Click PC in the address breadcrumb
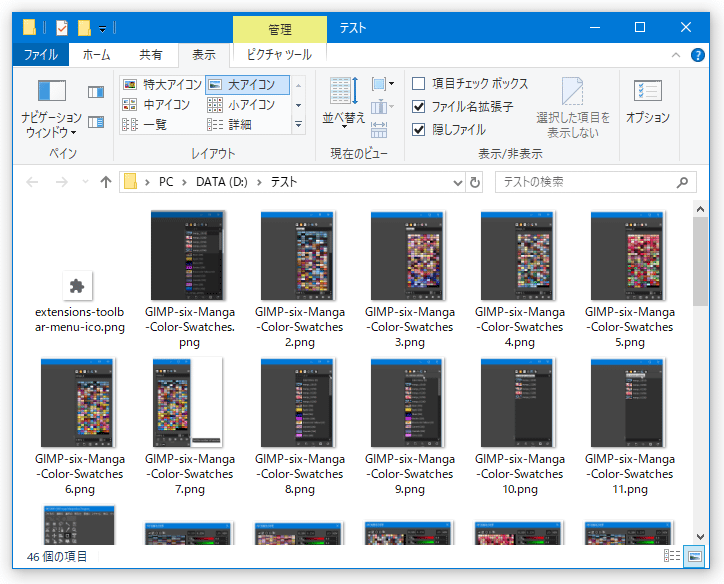 coord(166,182)
